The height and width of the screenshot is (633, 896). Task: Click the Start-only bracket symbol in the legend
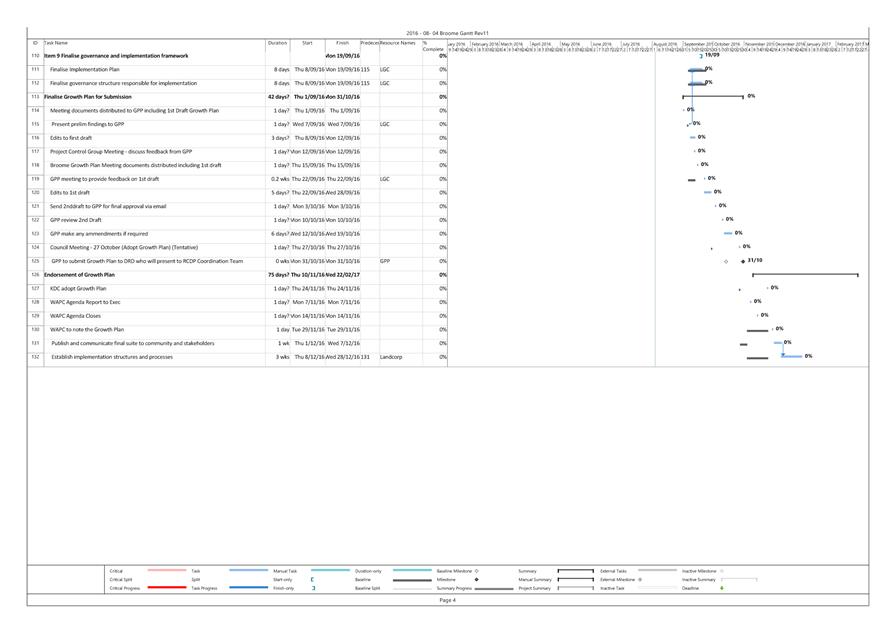pyautogui.click(x=313, y=579)
